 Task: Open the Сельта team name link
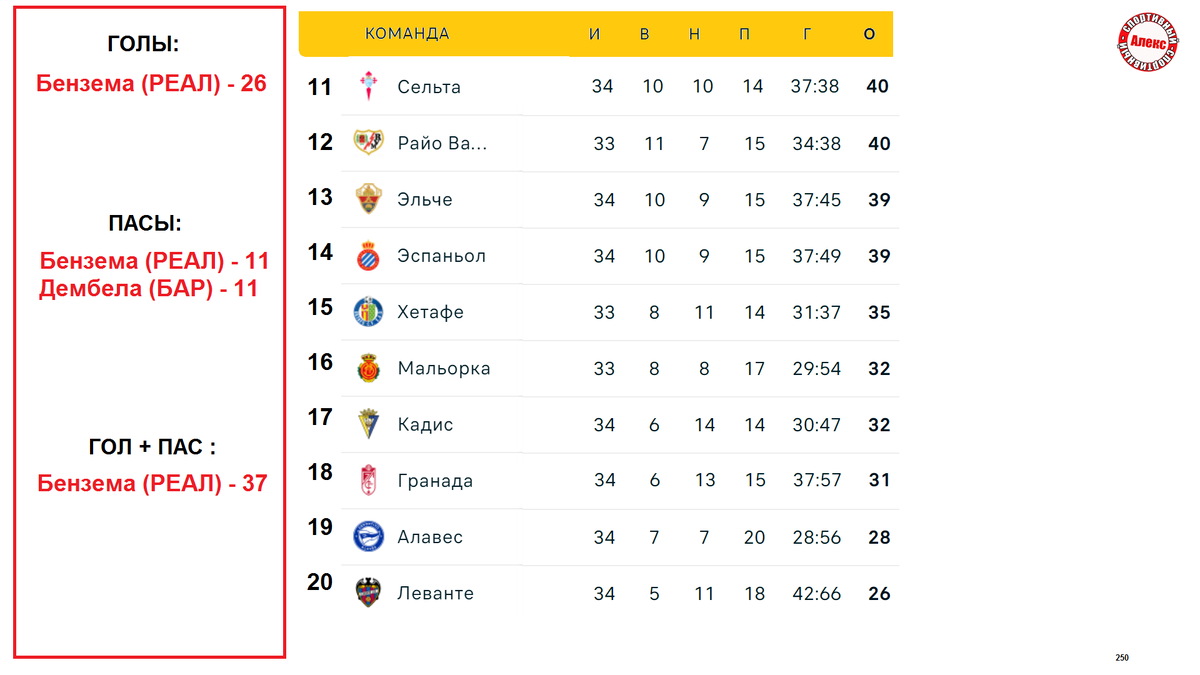[x=429, y=87]
